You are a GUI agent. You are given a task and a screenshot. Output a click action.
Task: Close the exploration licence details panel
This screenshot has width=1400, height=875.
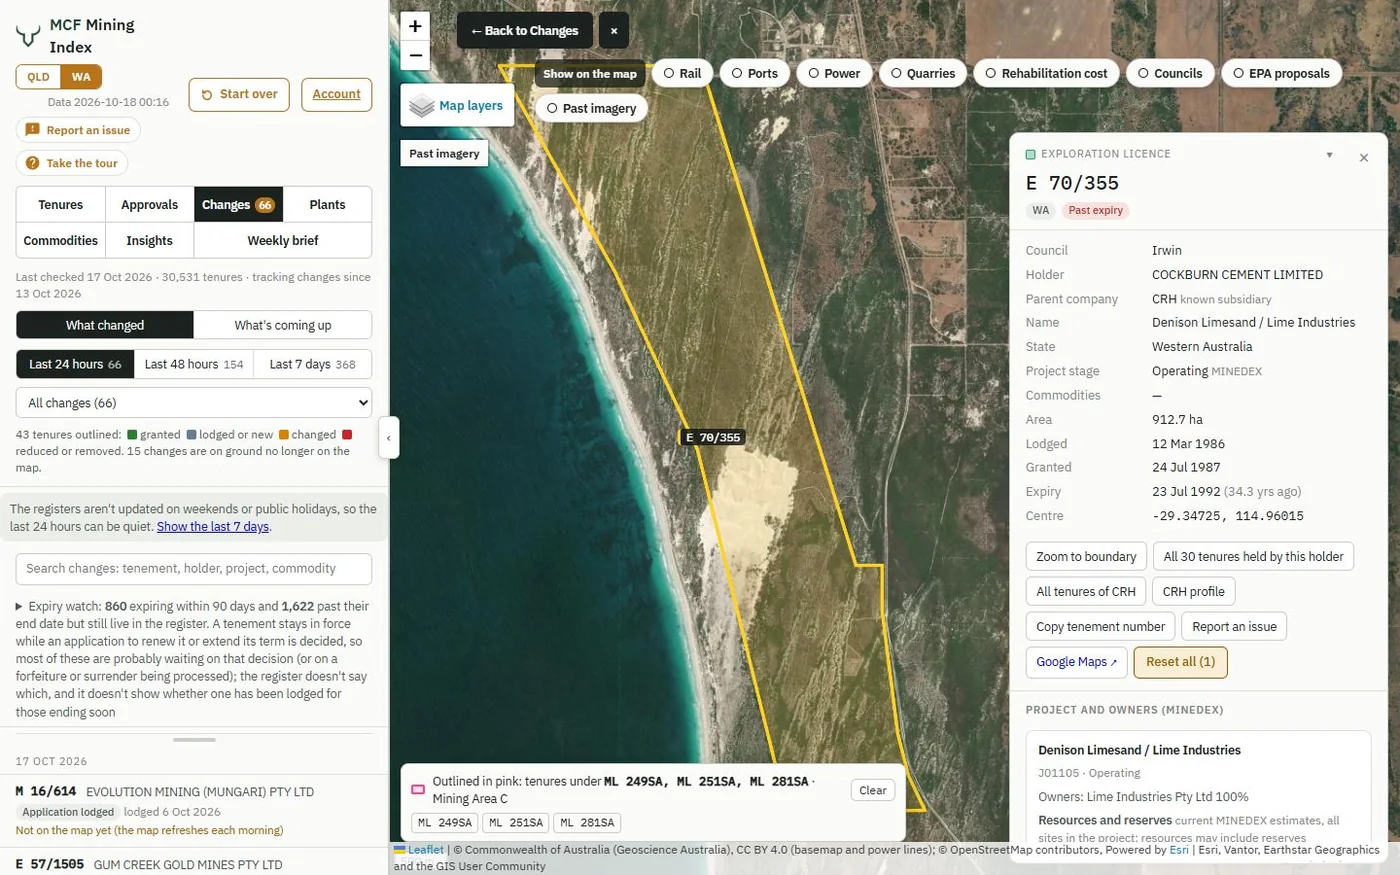pos(1364,158)
